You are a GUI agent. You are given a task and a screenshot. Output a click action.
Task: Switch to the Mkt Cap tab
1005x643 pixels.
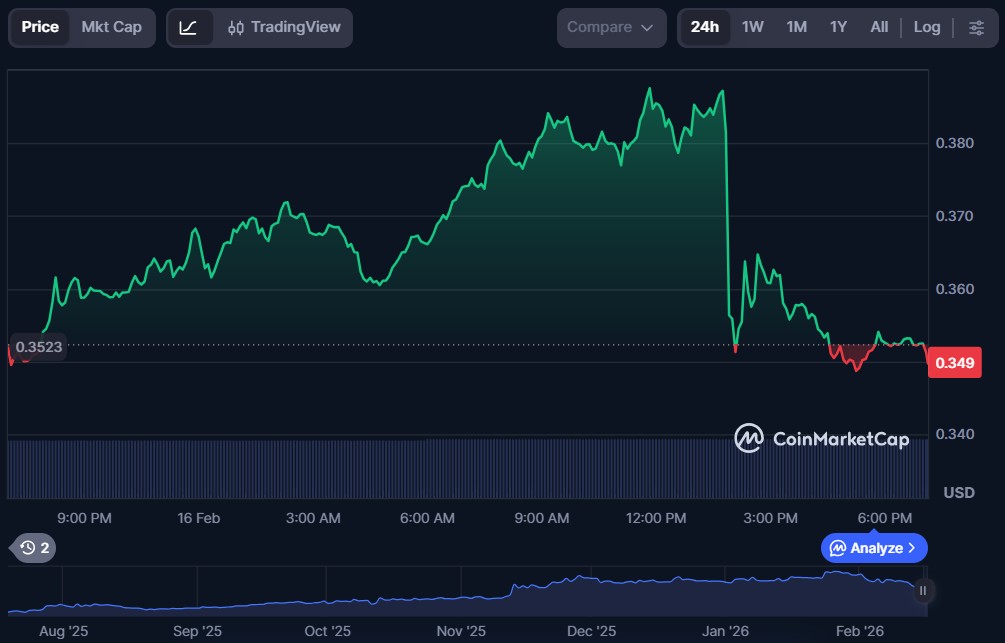click(x=111, y=27)
